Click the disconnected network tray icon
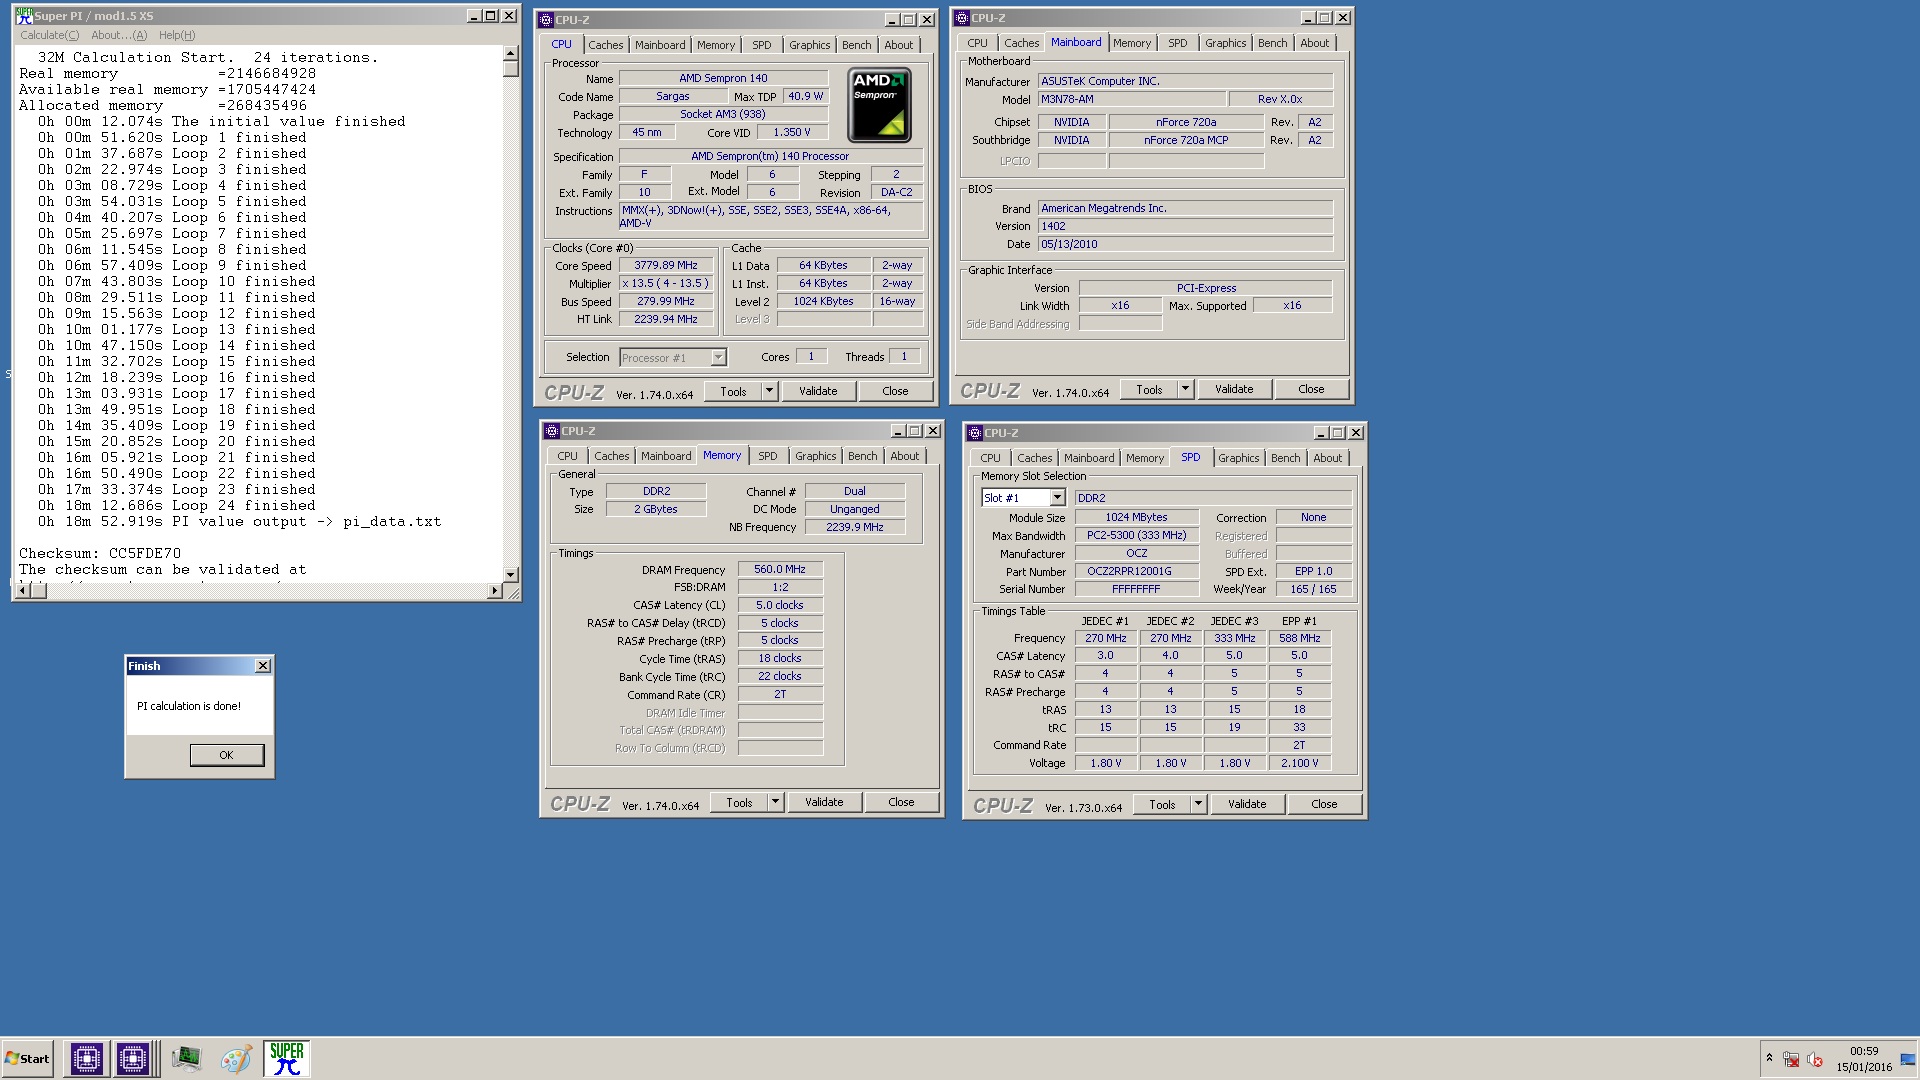This screenshot has width=1920, height=1080. [x=1791, y=1059]
